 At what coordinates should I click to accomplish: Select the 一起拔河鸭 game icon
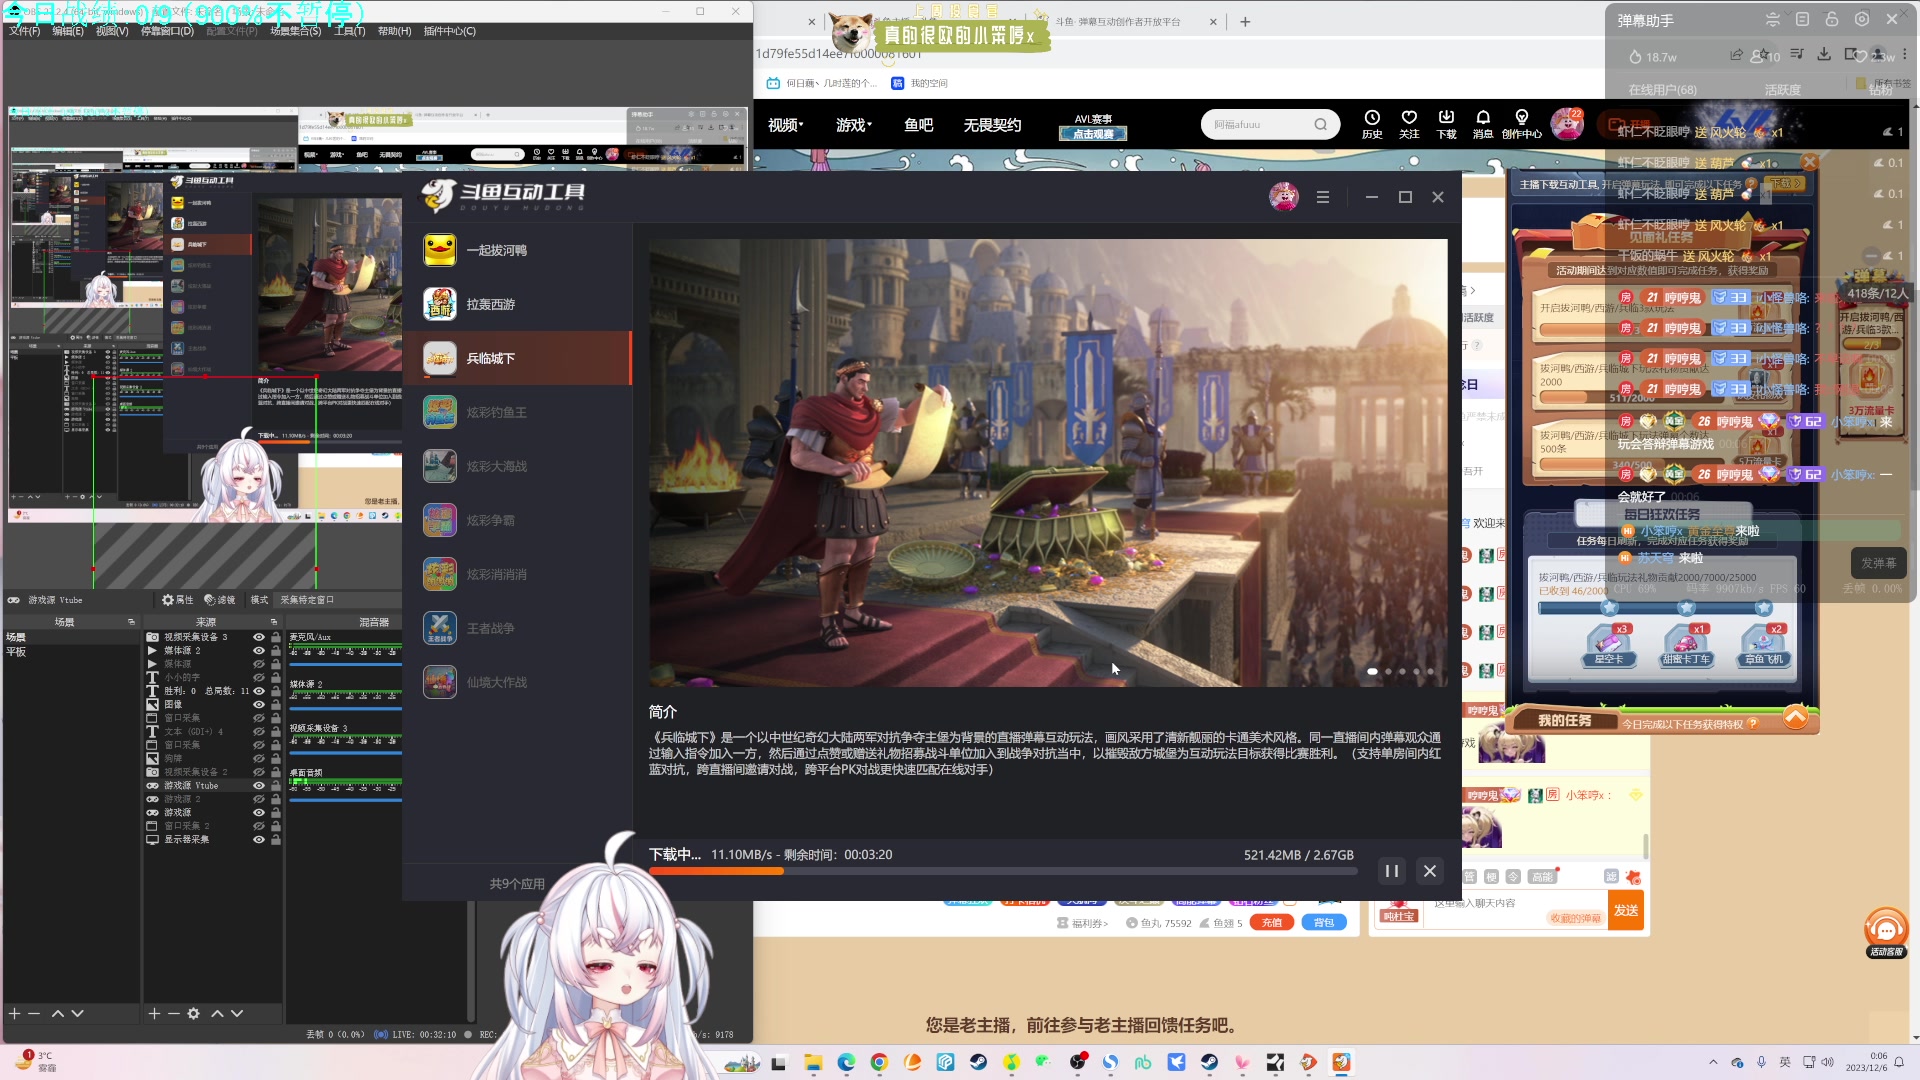pos(440,250)
